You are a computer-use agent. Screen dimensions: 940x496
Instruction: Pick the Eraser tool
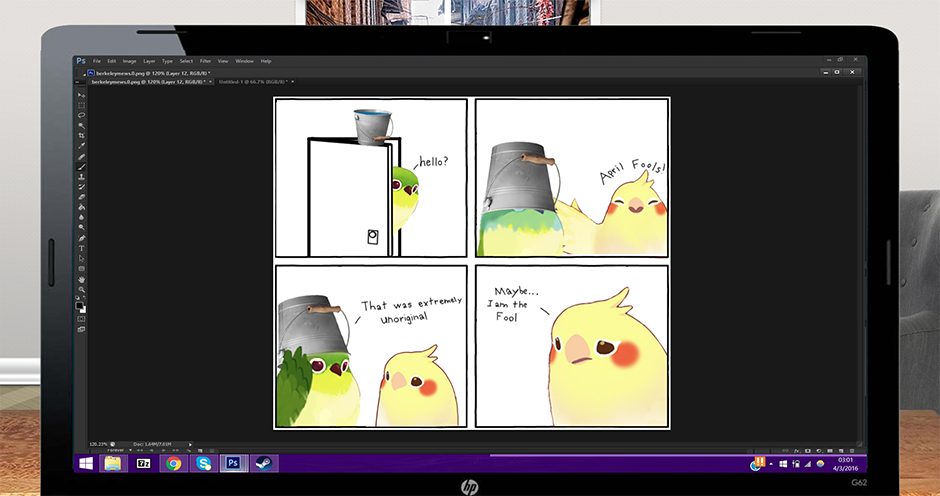coord(82,196)
